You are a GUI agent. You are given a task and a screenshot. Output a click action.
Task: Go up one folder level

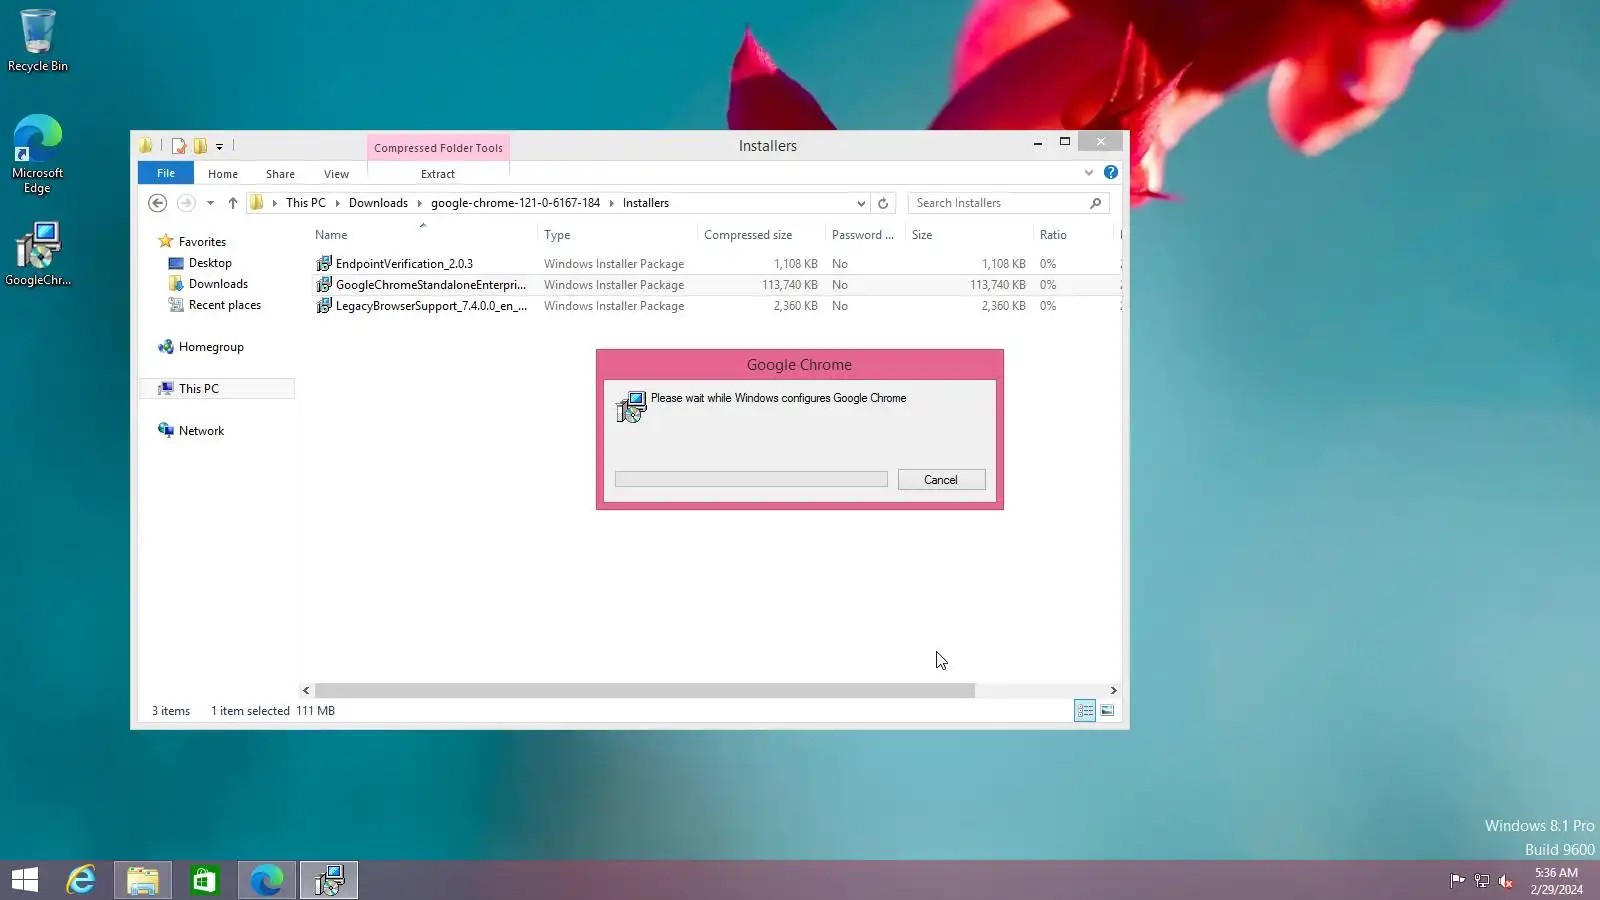(x=233, y=203)
